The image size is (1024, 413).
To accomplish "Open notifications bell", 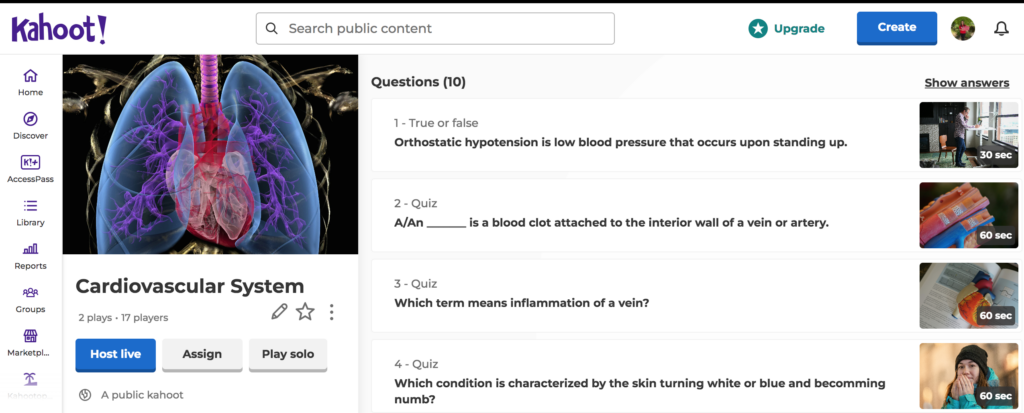I will [x=1001, y=28].
